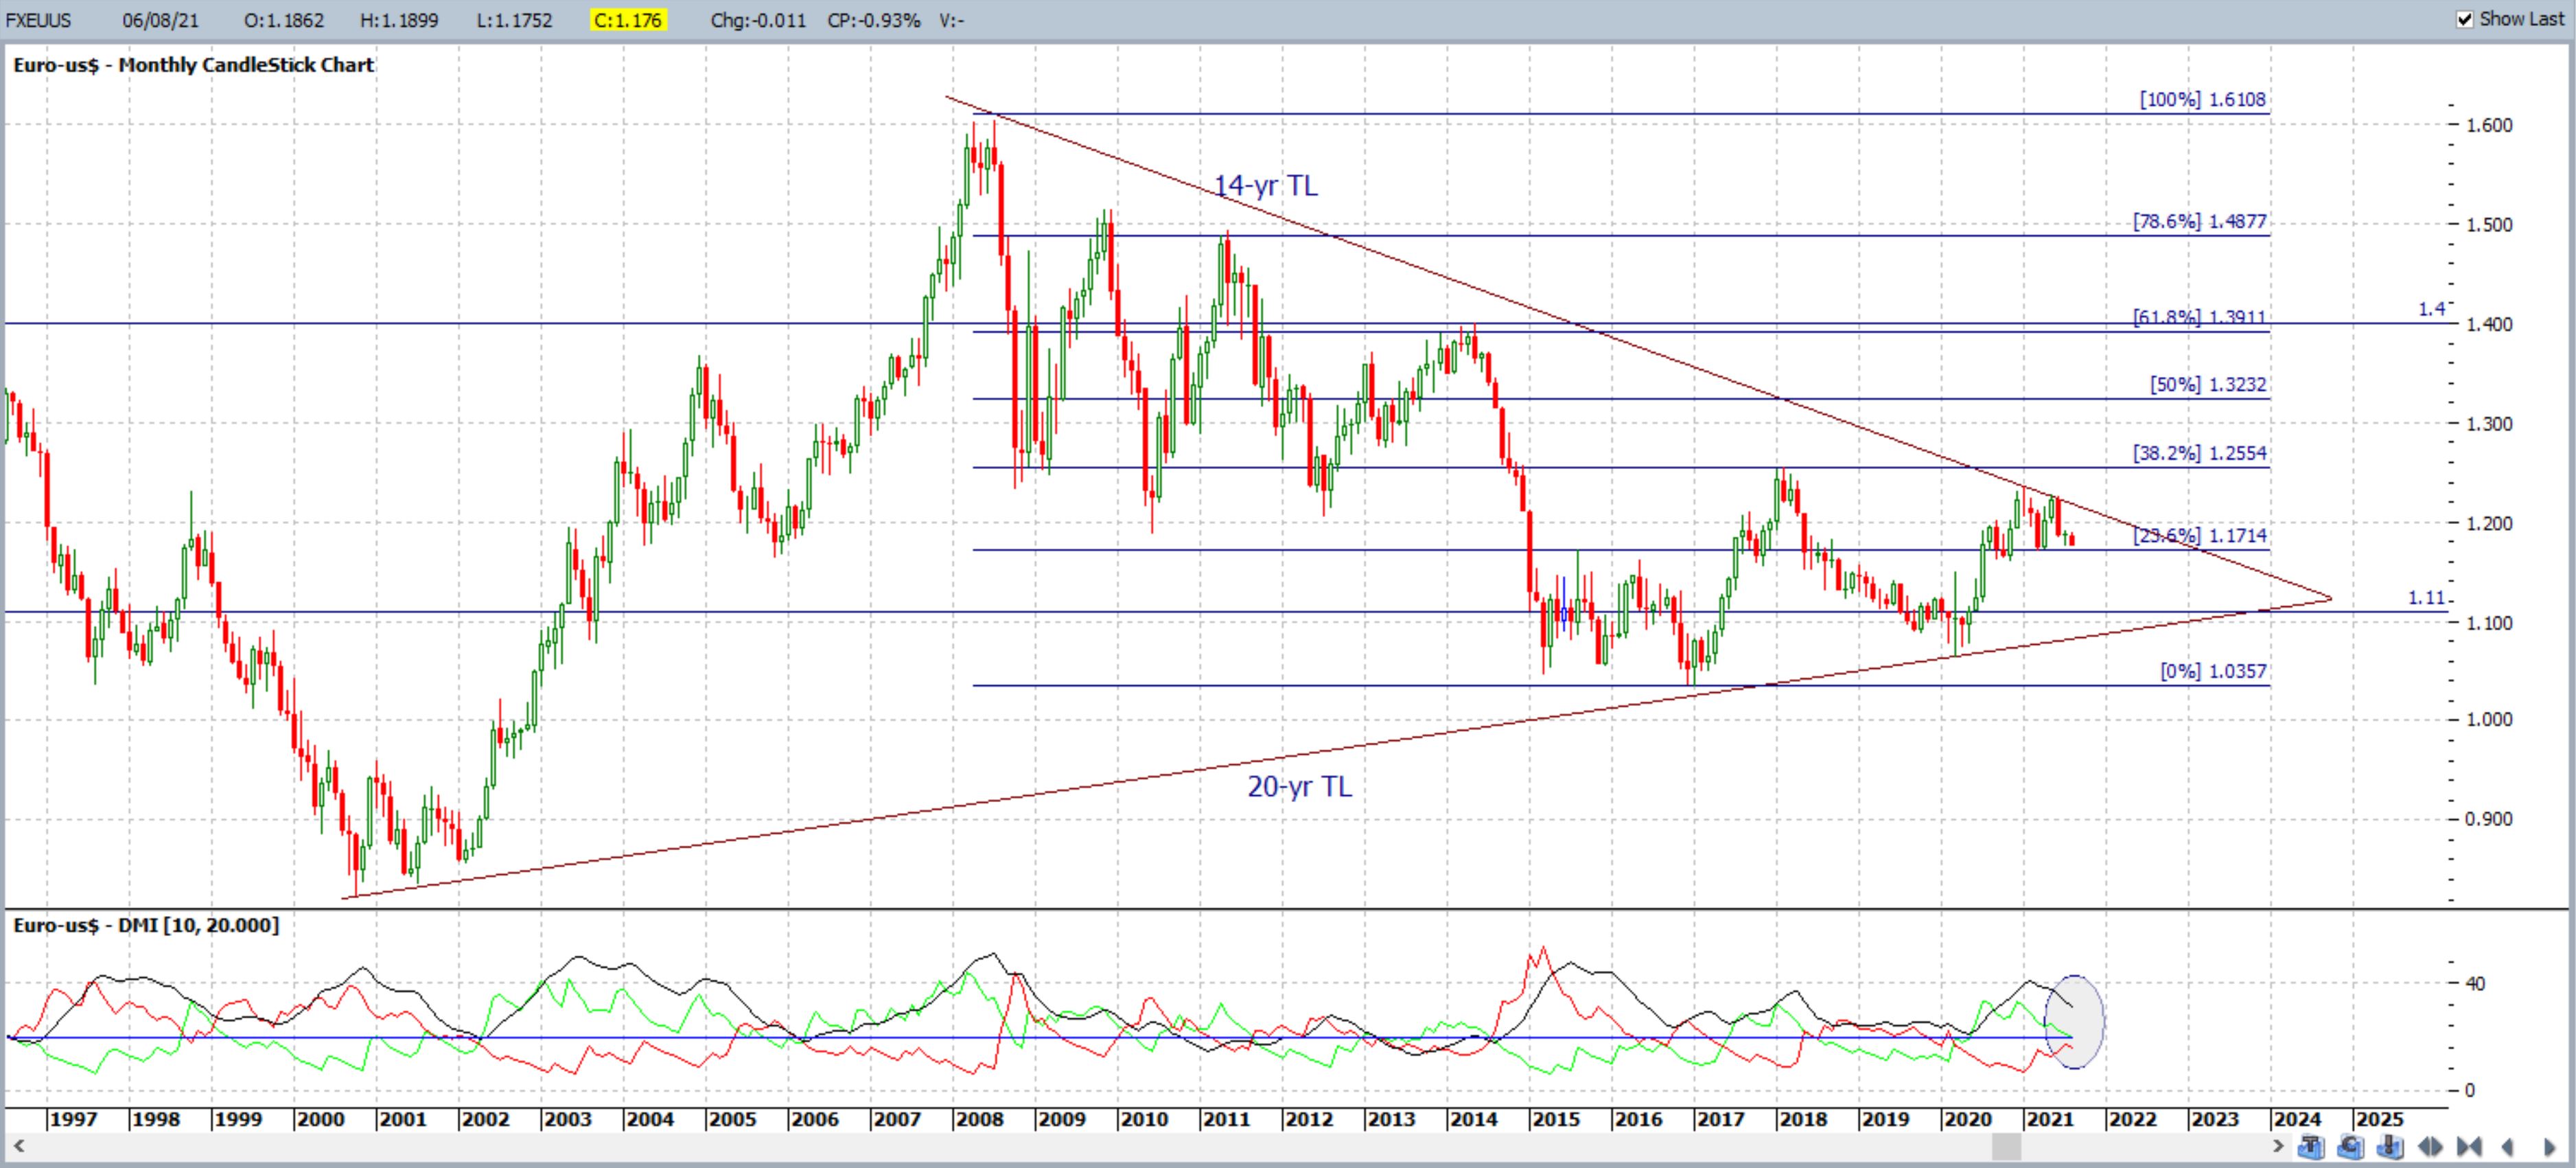Toggle the Show Last checkbox

click(x=2465, y=19)
